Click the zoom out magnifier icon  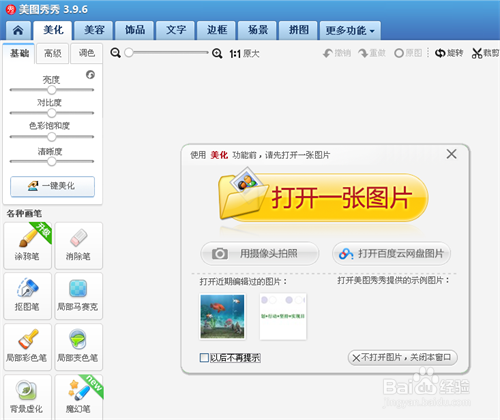(x=115, y=53)
